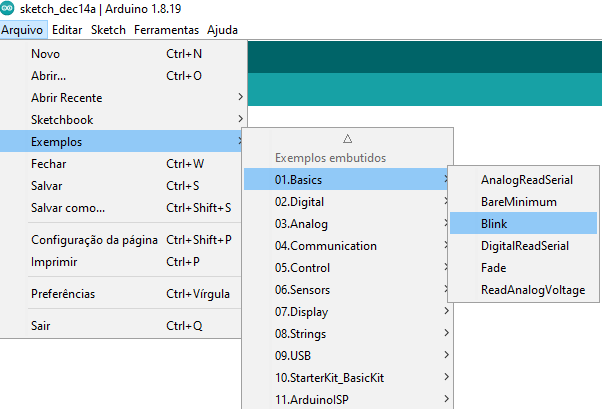
Task: Open the ReadAnalogVoltage example
Action: pos(524,290)
